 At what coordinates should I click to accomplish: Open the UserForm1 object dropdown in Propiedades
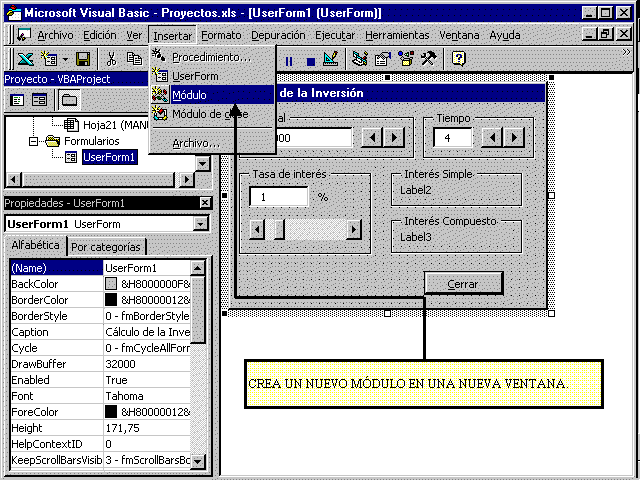point(200,224)
